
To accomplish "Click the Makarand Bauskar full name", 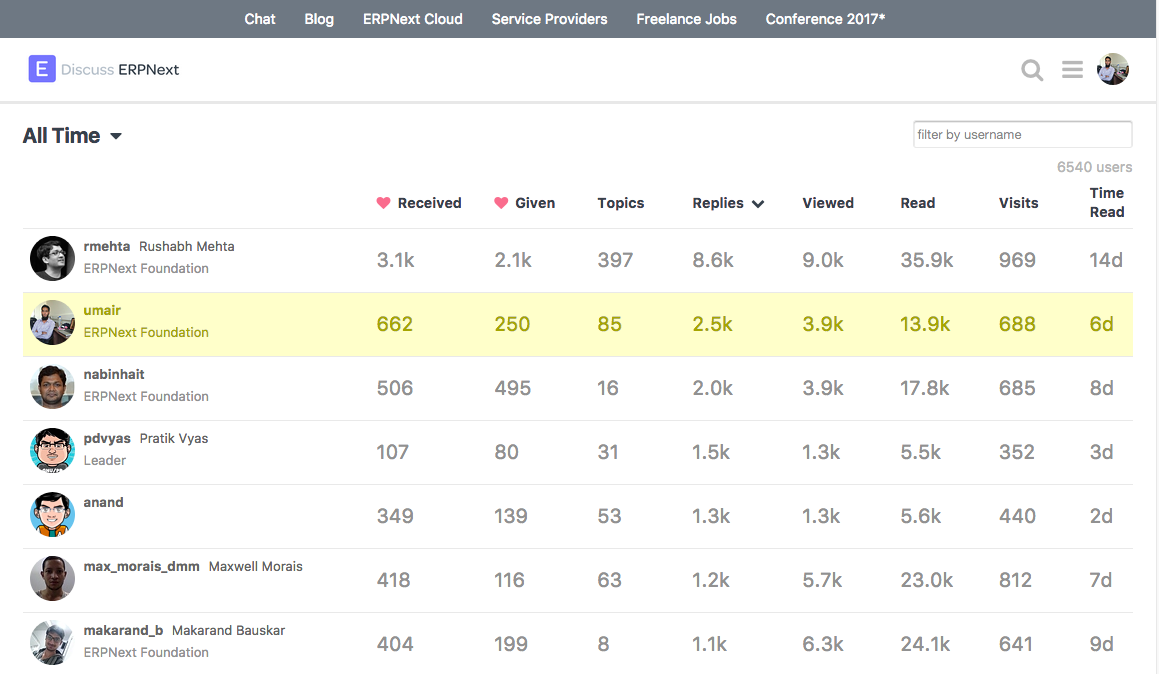I will click(228, 630).
